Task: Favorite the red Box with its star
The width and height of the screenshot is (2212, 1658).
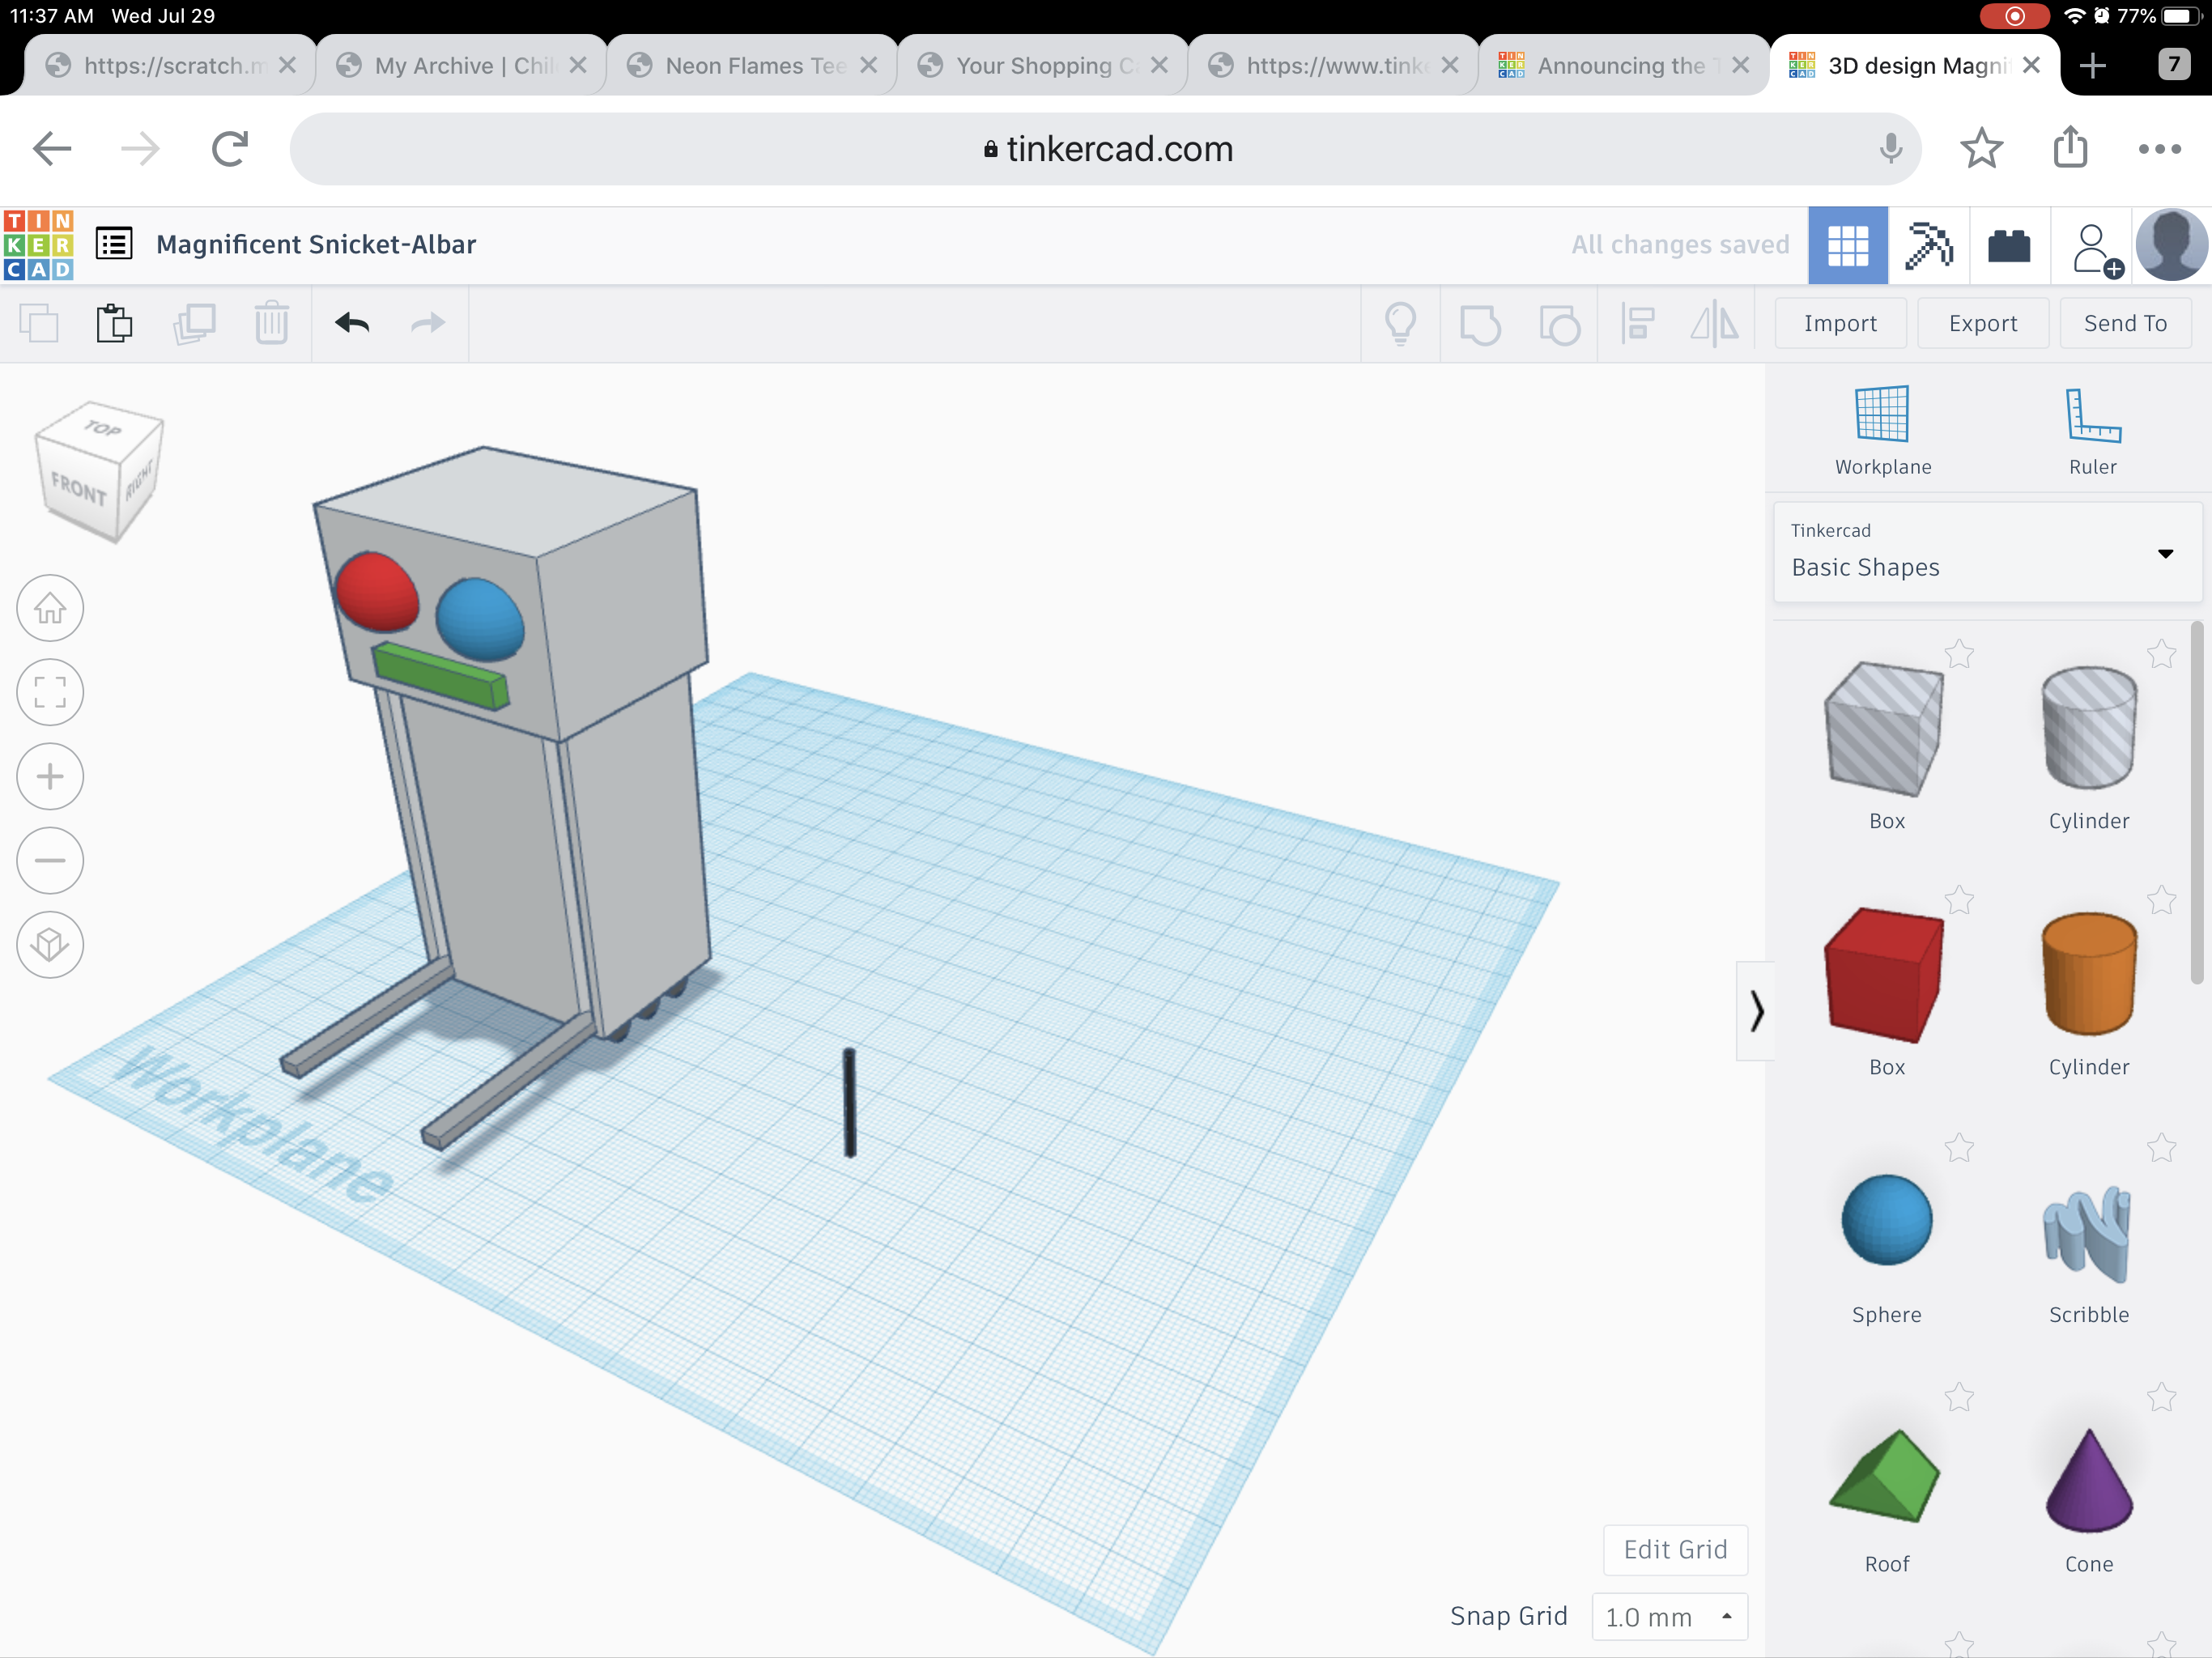Action: coord(1959,900)
